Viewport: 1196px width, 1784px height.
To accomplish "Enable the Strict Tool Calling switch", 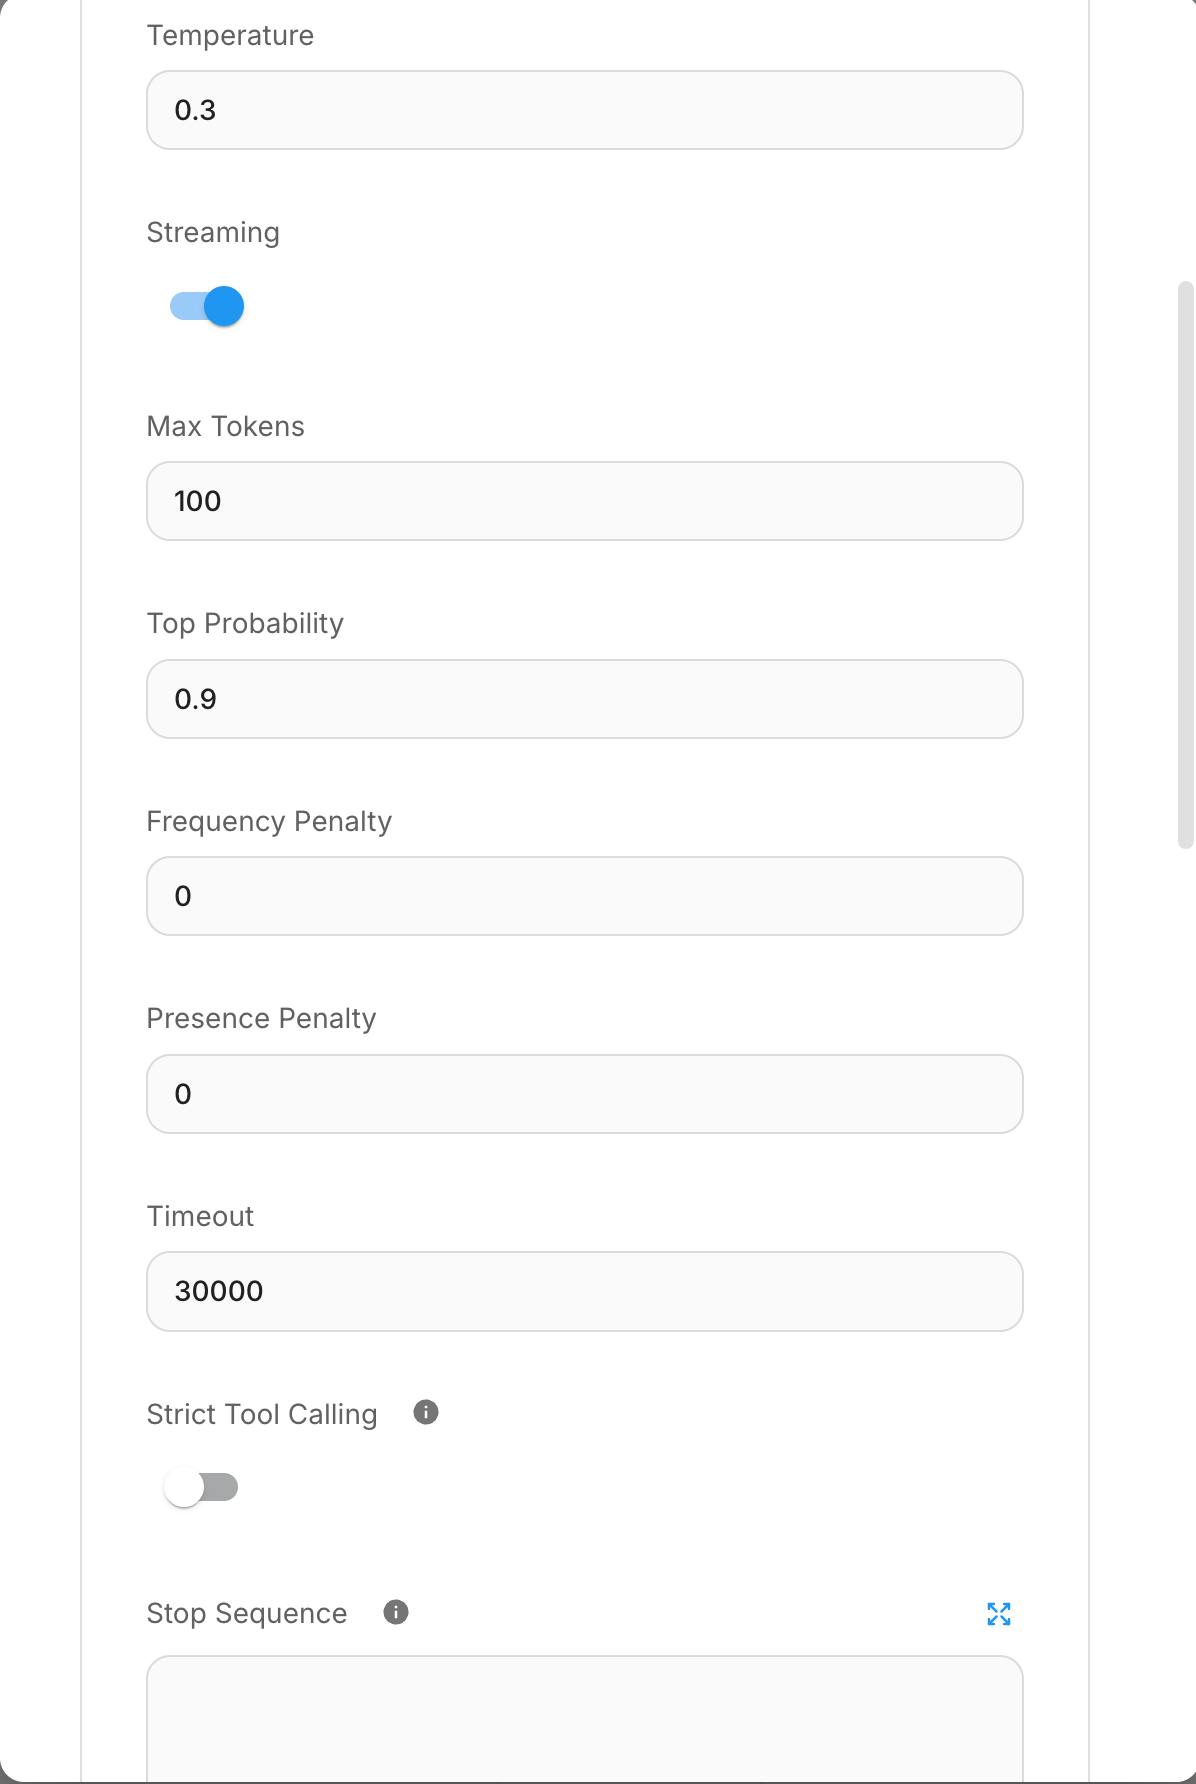I will tap(201, 1487).
